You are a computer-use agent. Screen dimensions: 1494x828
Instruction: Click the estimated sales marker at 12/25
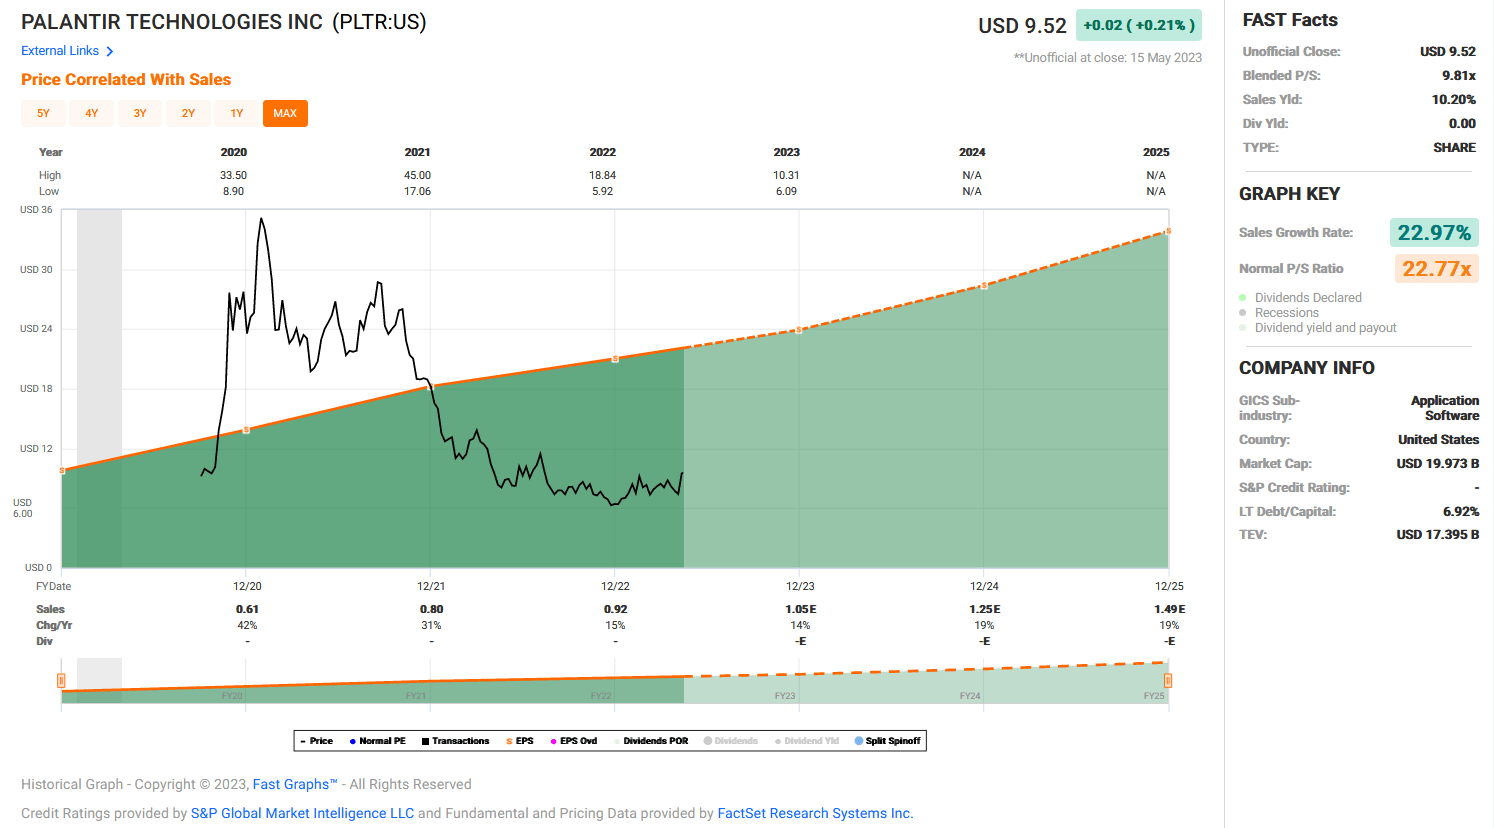pos(1168,232)
